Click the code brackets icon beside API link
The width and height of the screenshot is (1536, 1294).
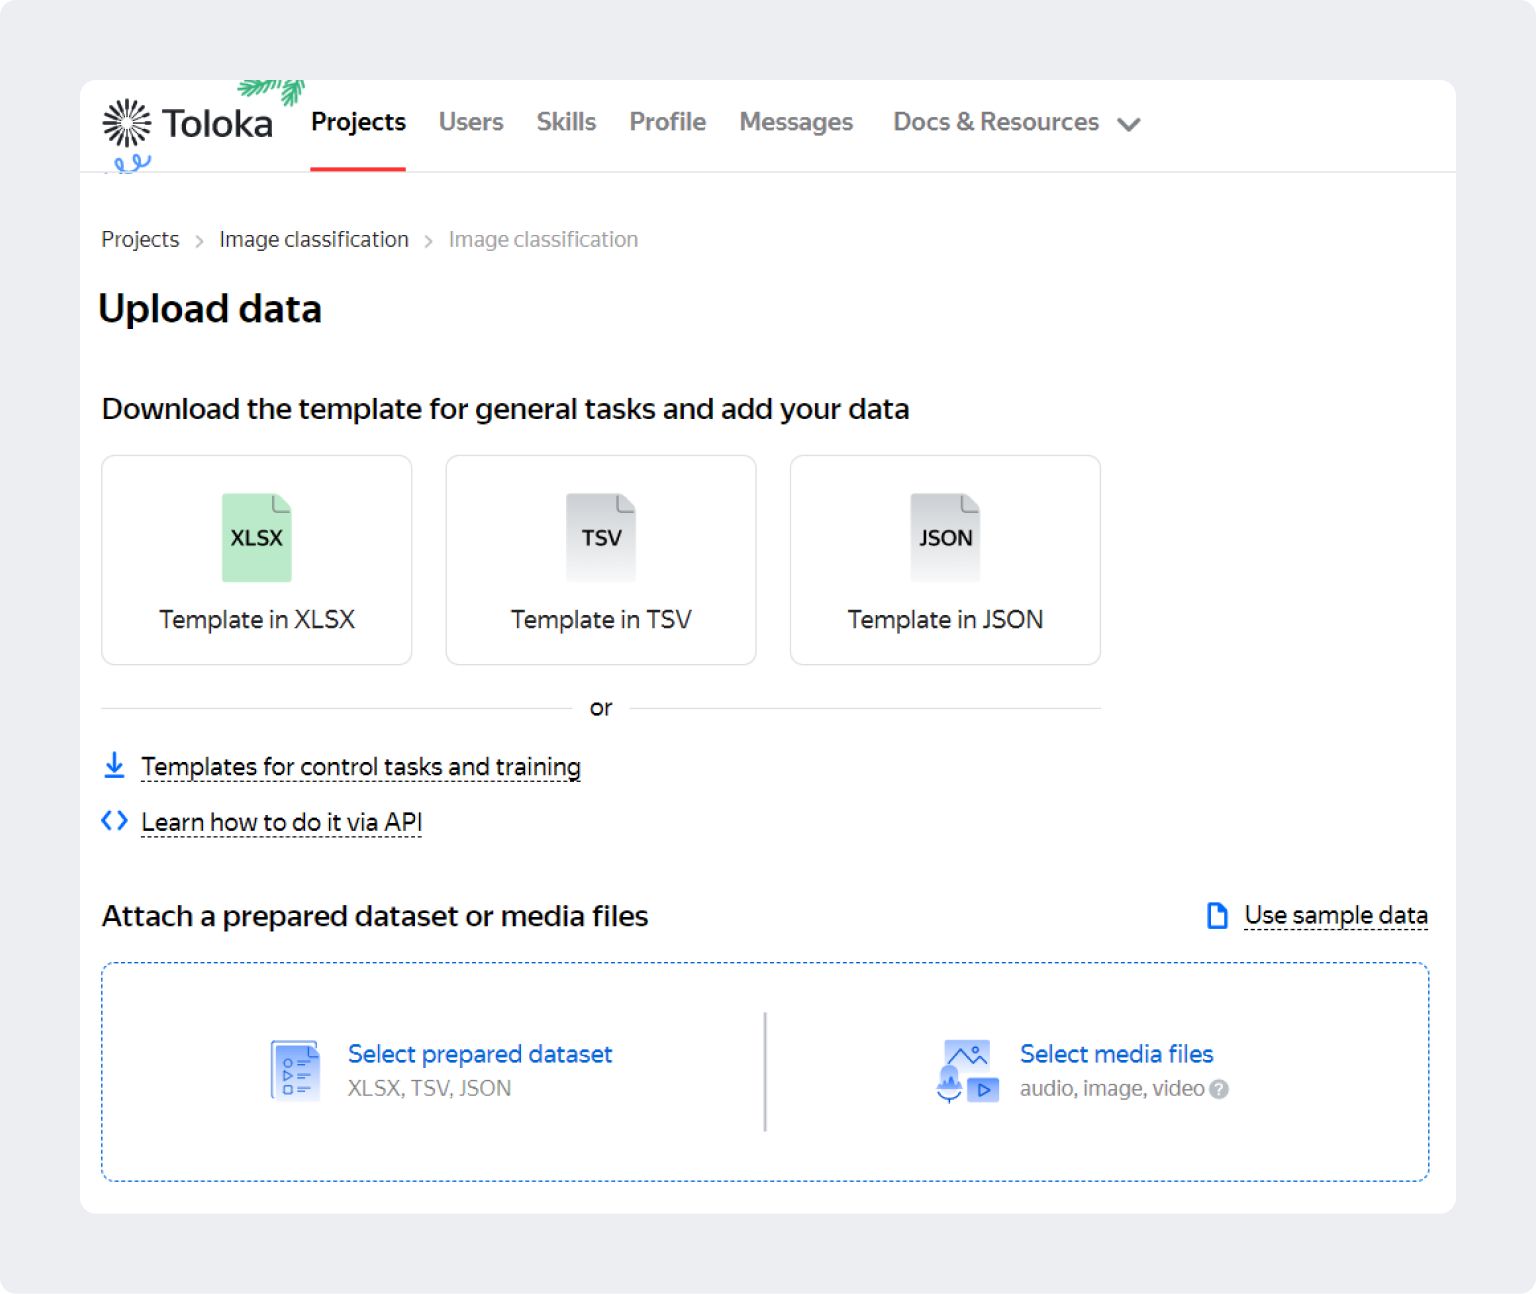[x=114, y=821]
